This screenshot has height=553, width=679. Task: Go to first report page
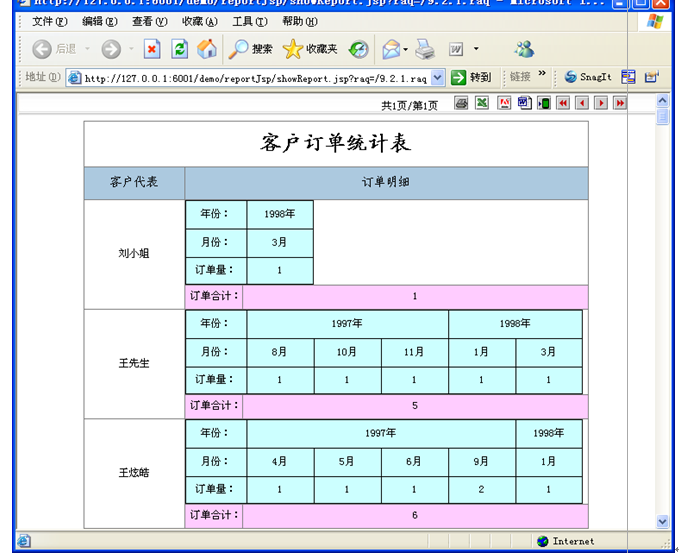563,103
